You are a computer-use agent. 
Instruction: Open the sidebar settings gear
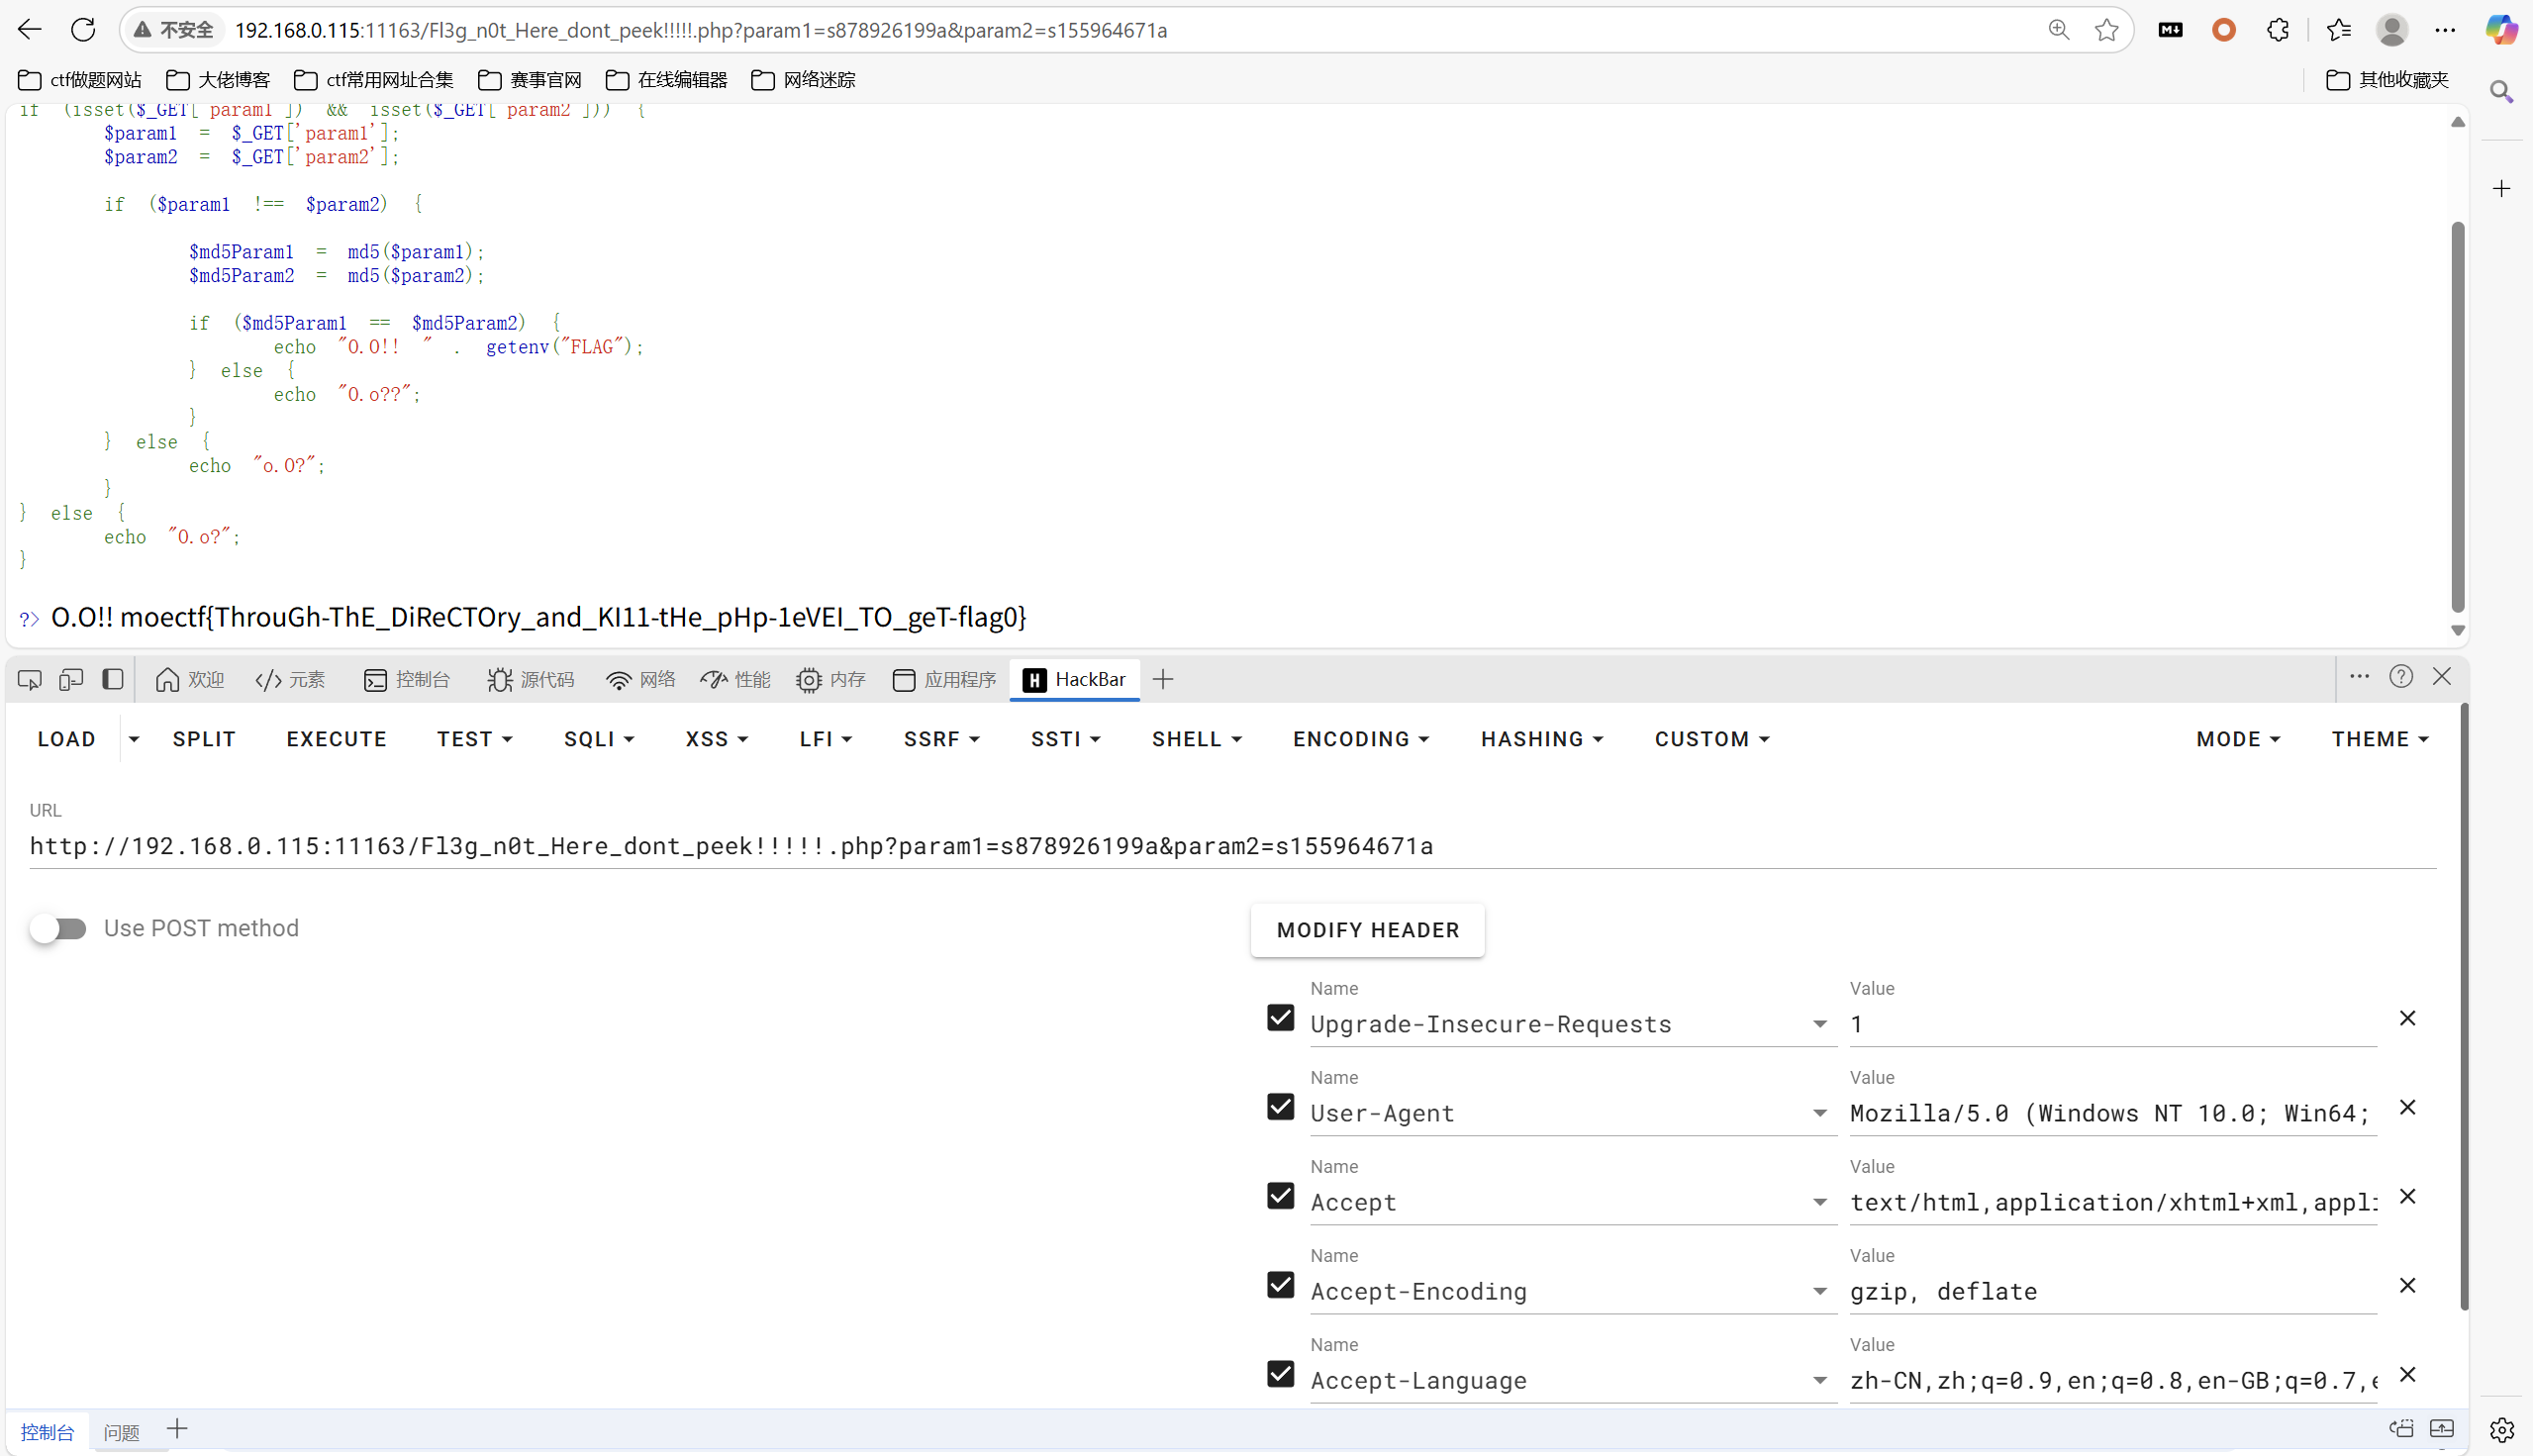click(x=2502, y=1430)
